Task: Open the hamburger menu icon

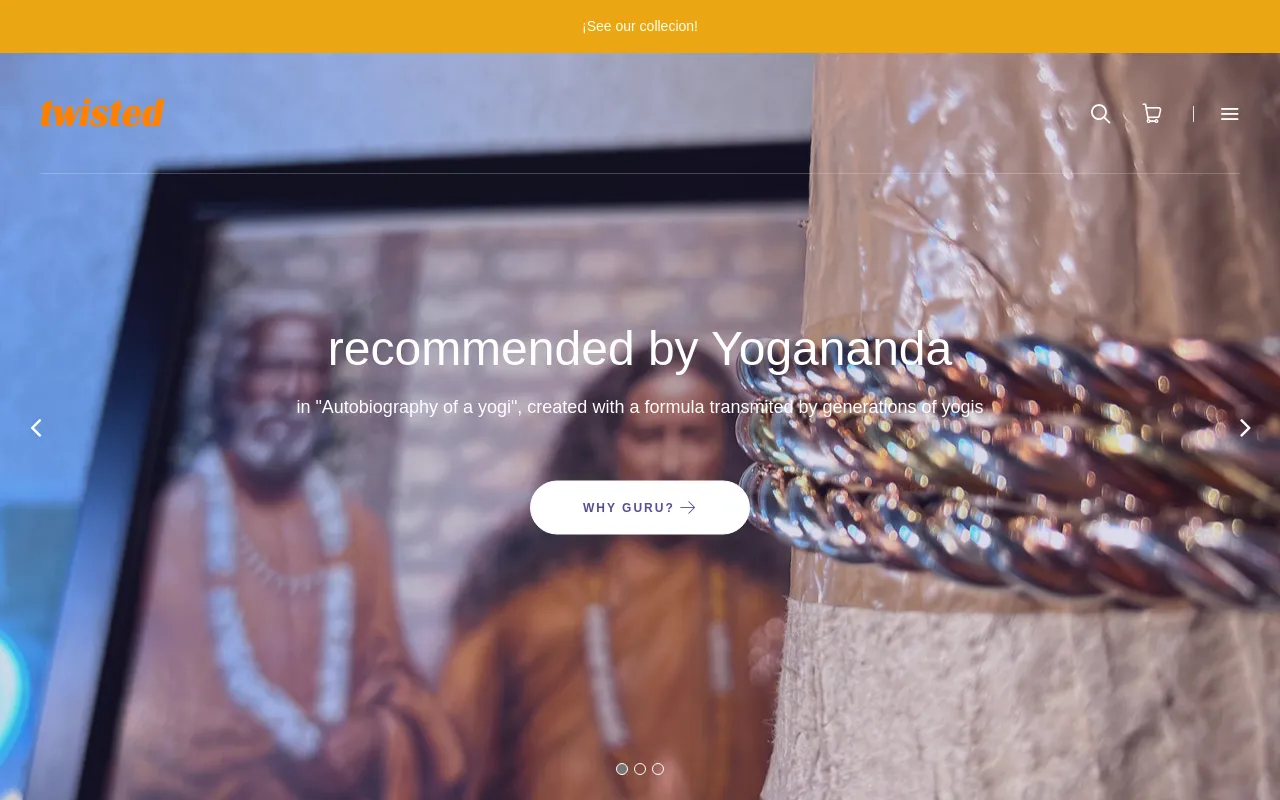Action: [1230, 114]
